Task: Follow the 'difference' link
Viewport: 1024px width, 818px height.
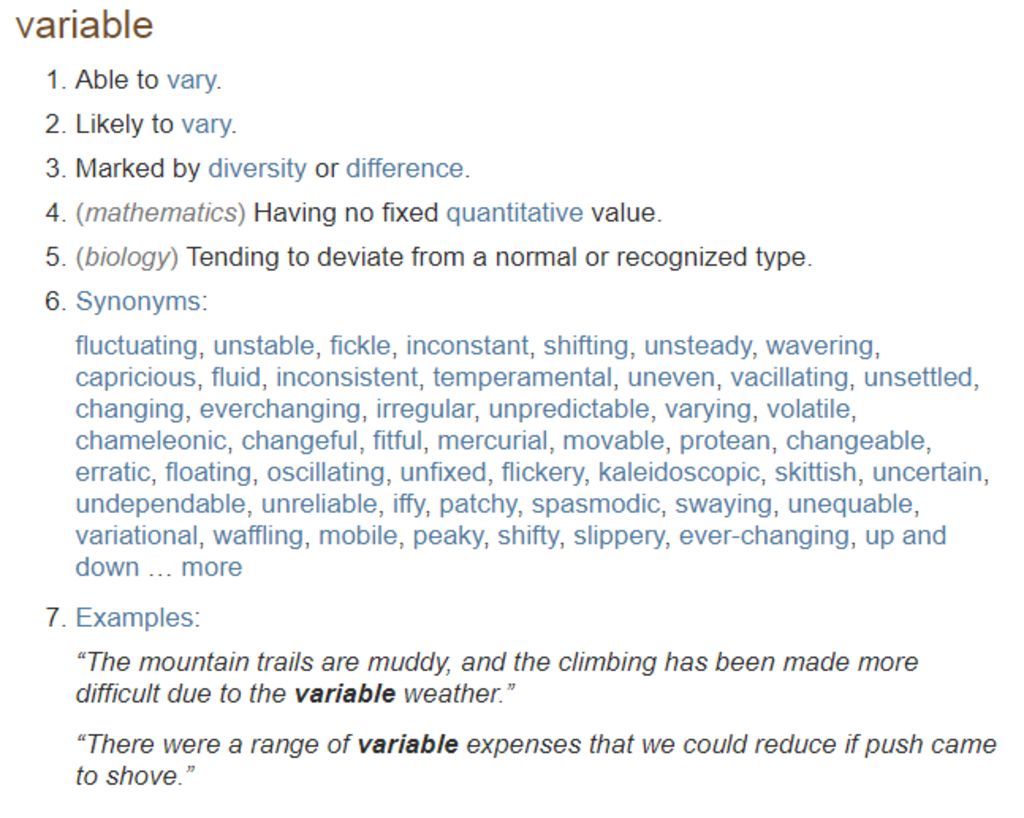Action: click(404, 169)
